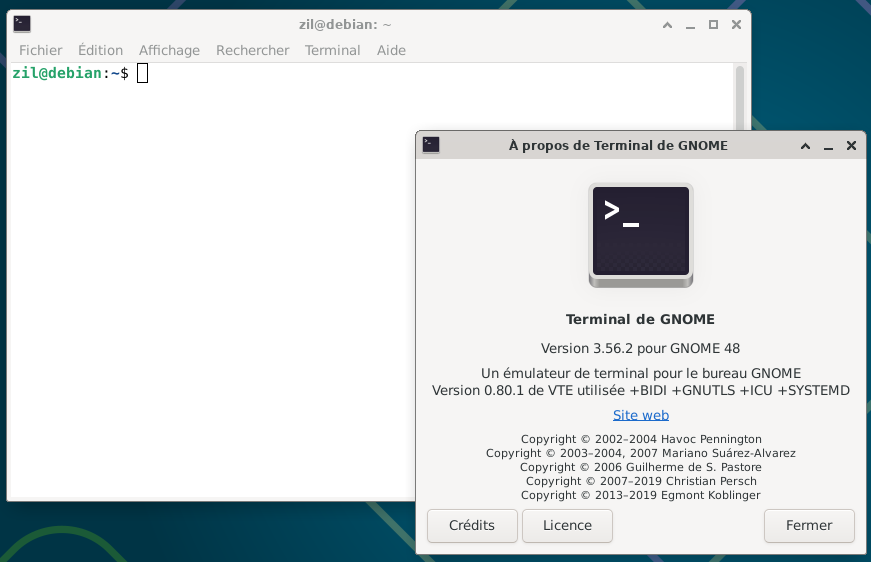Click the terminal prompt cursor block

pos(143,73)
